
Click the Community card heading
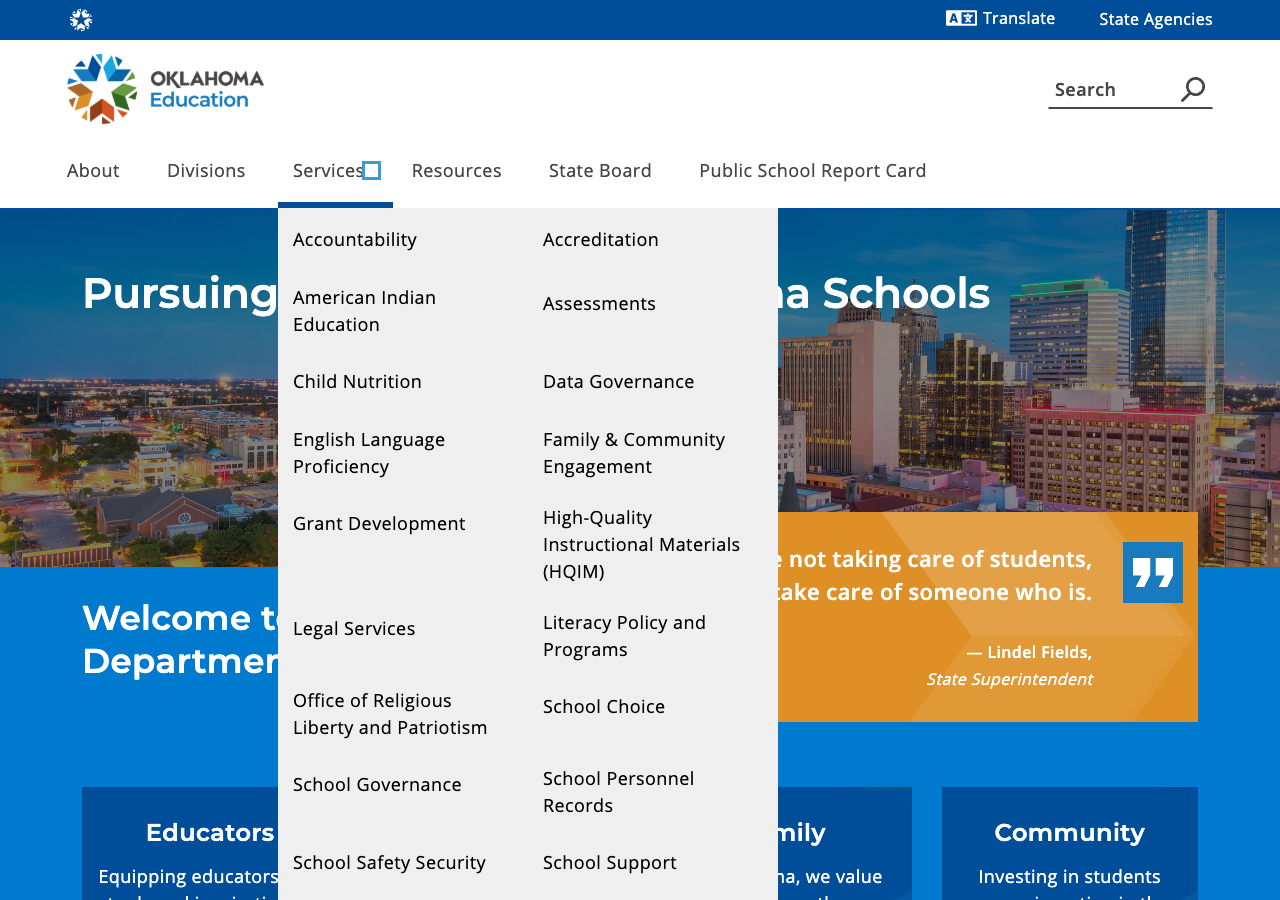coord(1070,833)
